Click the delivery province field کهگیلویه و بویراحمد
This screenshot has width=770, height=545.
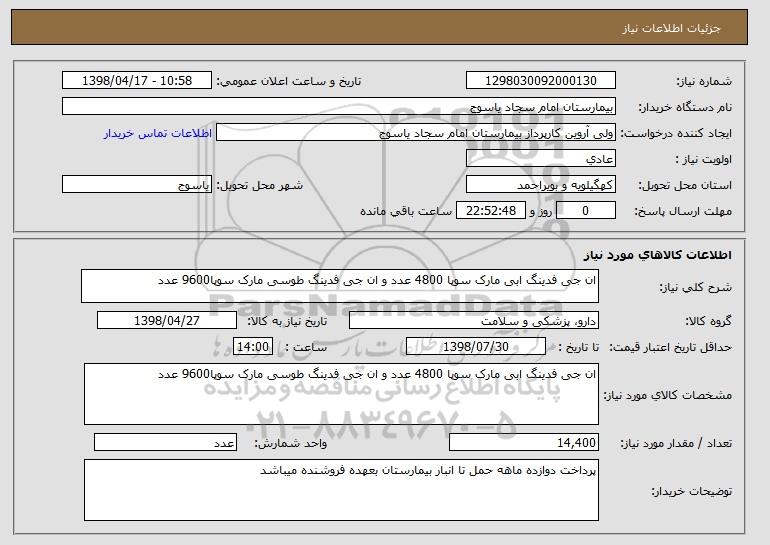tap(541, 185)
